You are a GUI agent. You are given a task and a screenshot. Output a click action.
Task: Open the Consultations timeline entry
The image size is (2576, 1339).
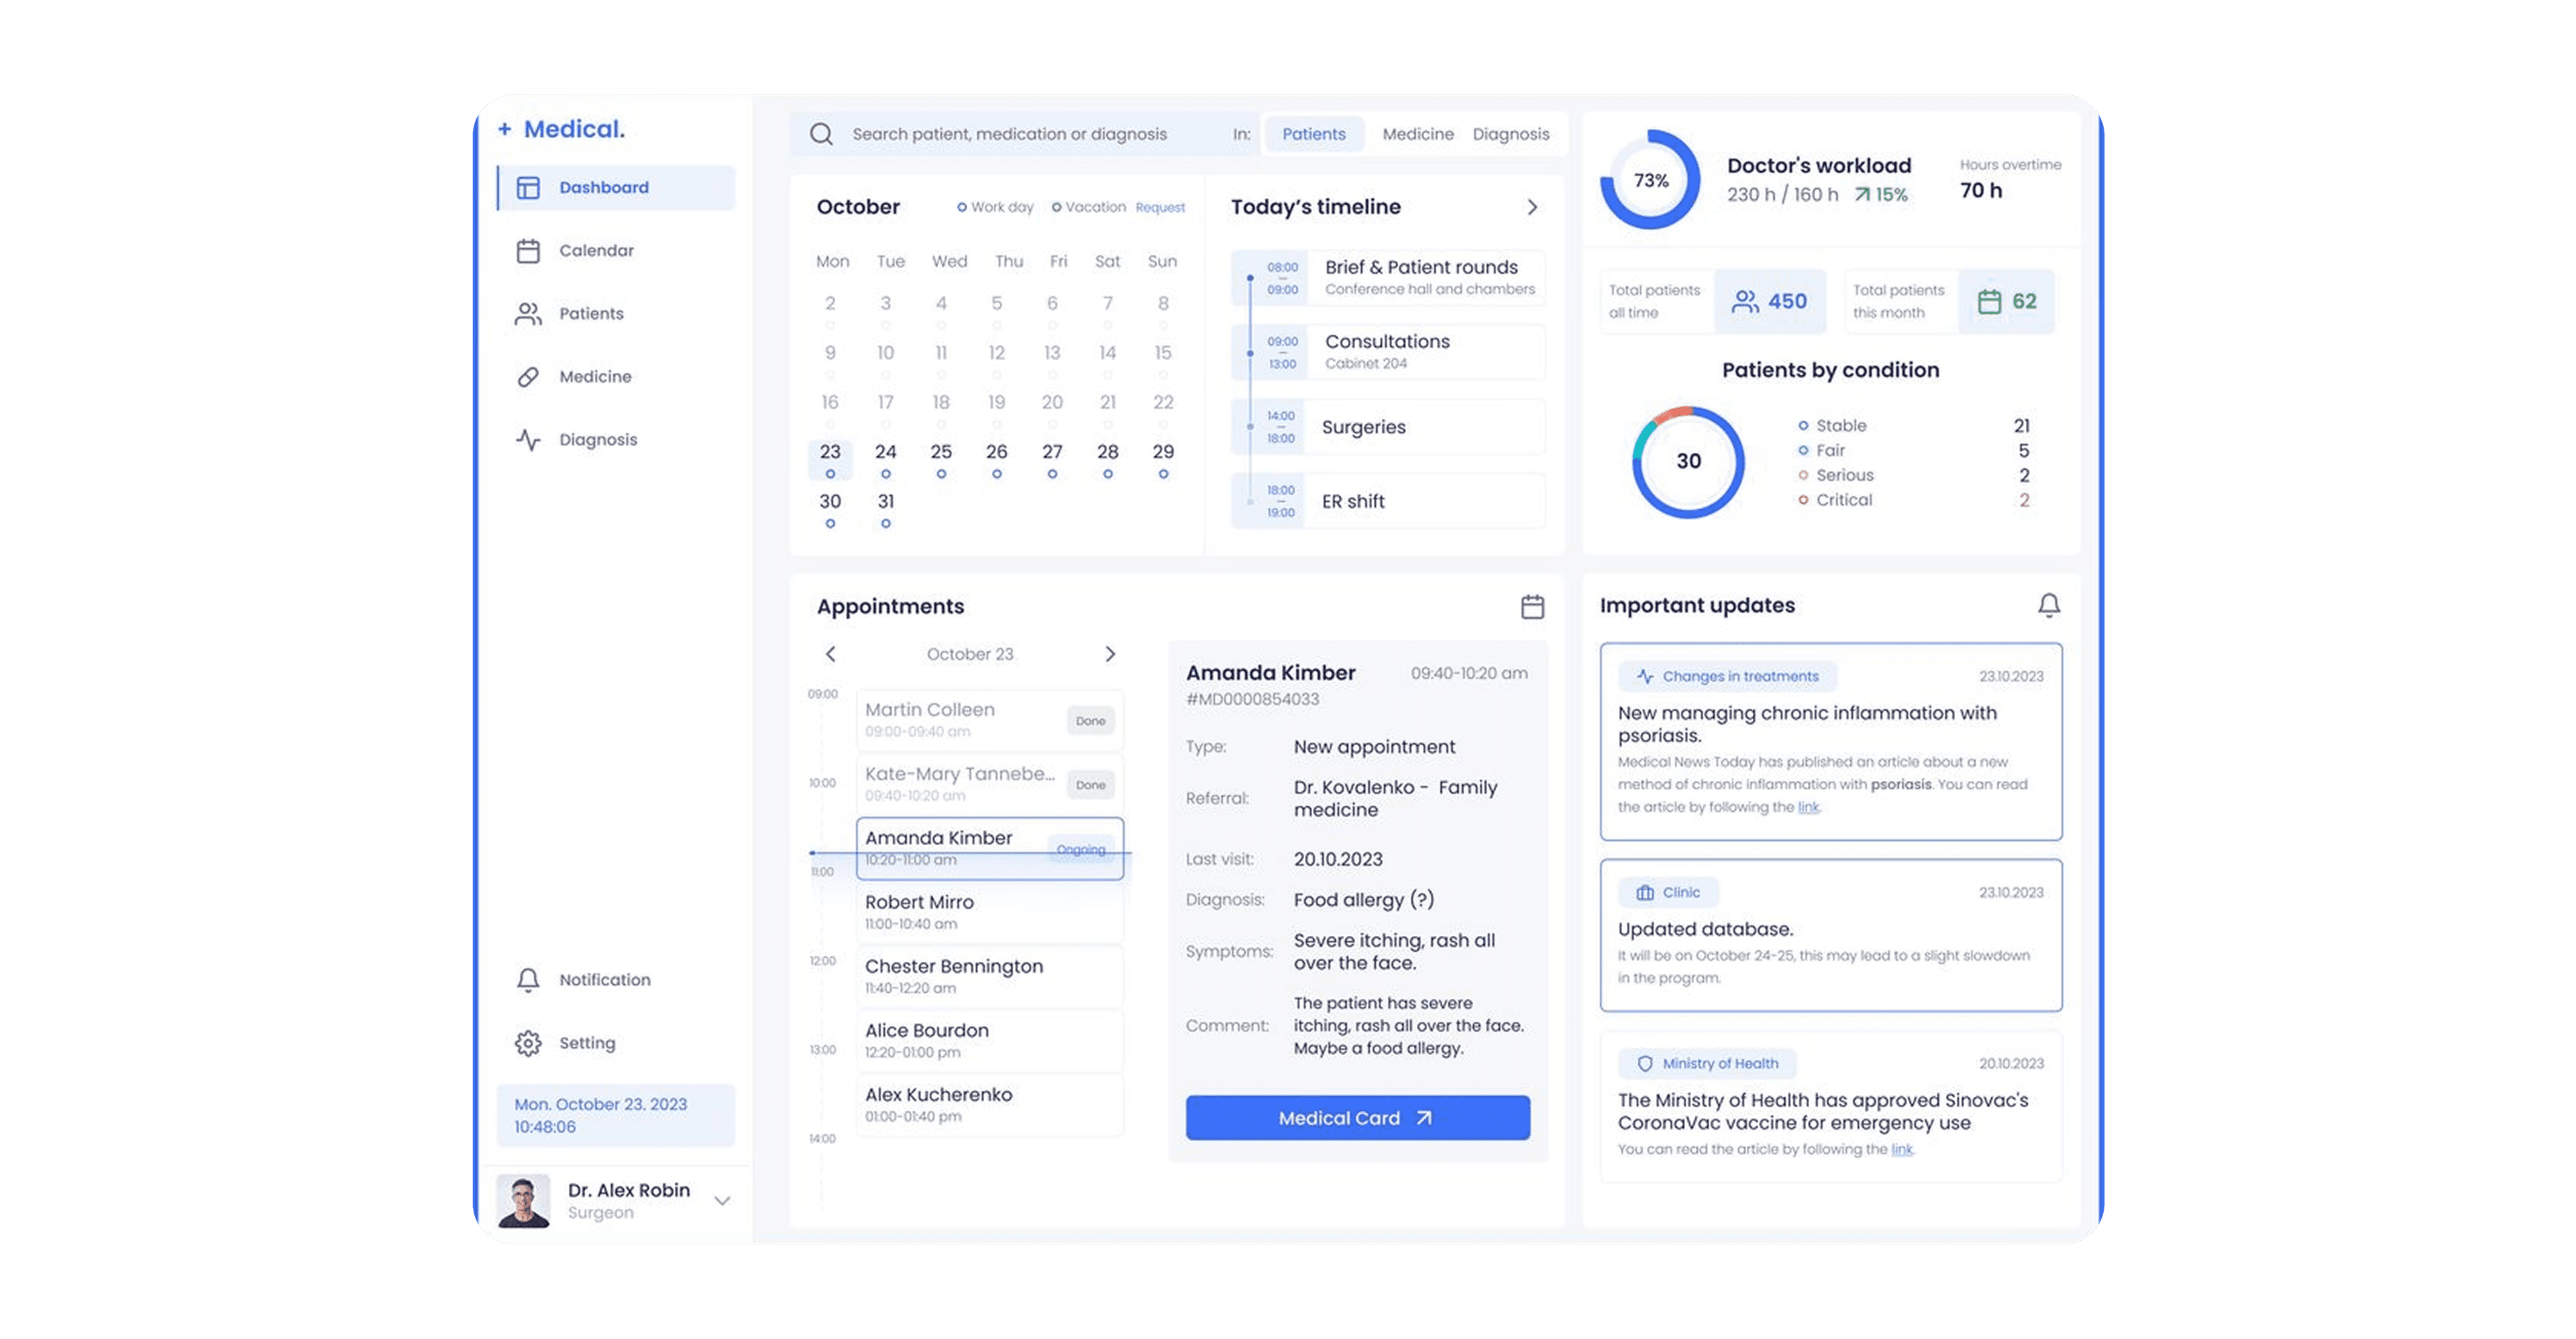[1388, 352]
